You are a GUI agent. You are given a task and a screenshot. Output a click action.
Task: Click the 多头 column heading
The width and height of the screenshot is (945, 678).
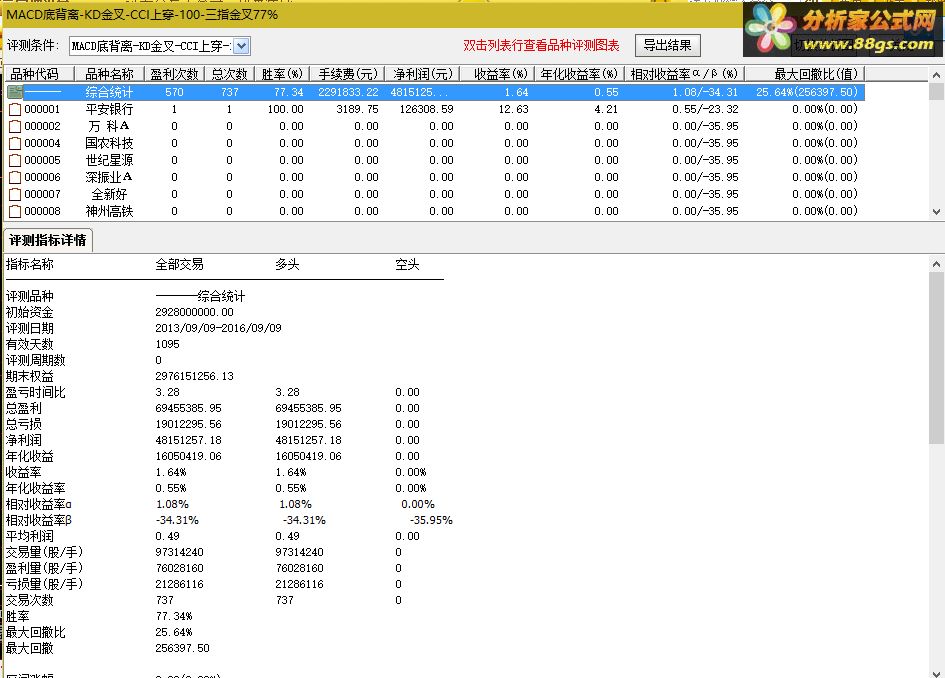[287, 265]
